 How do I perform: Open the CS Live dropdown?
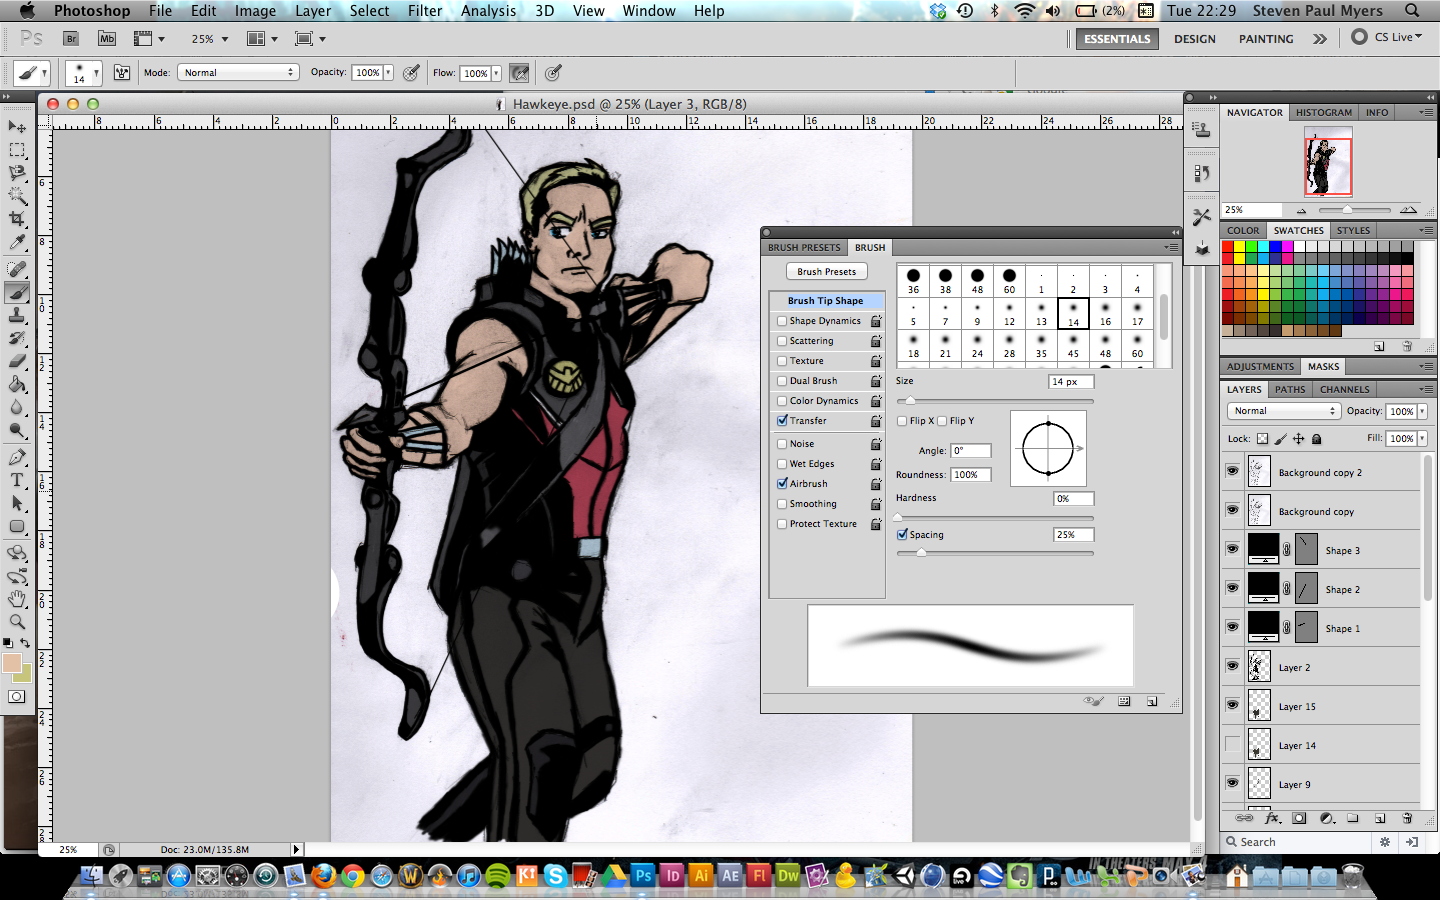coord(1387,37)
